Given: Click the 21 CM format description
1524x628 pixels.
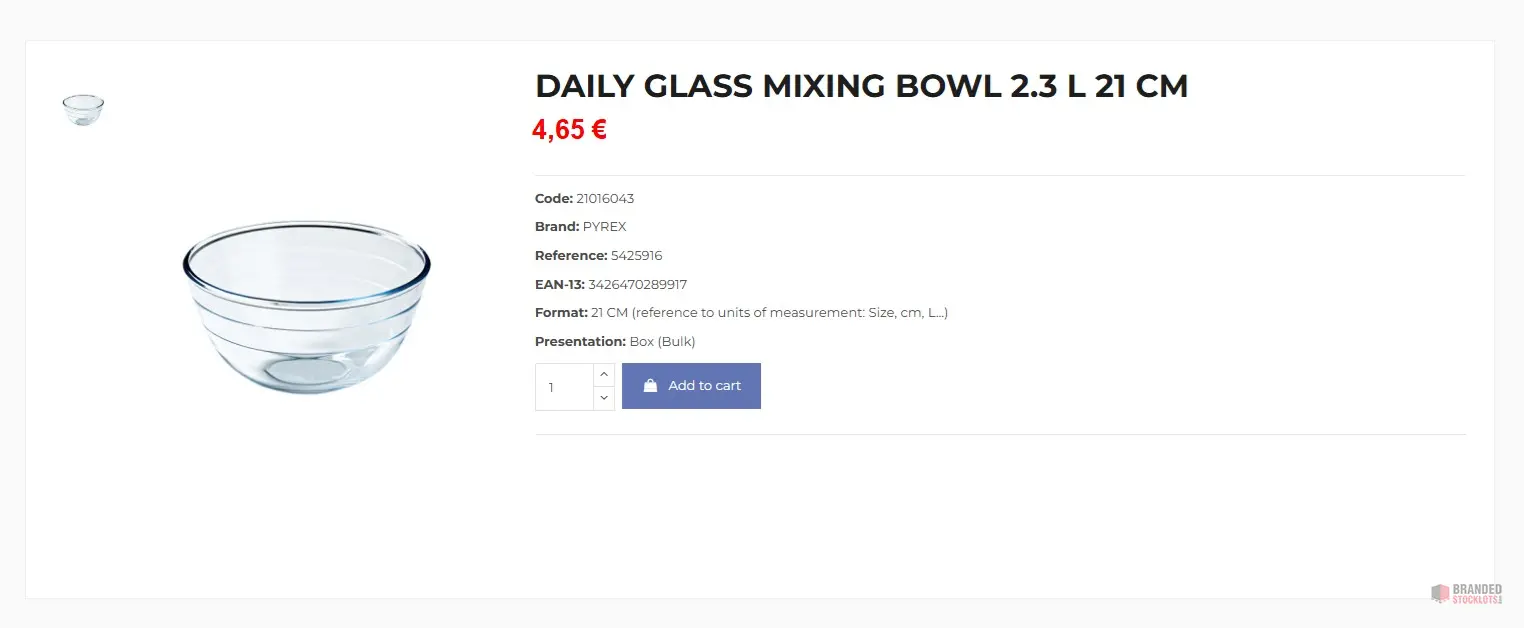Looking at the screenshot, I should tap(769, 313).
